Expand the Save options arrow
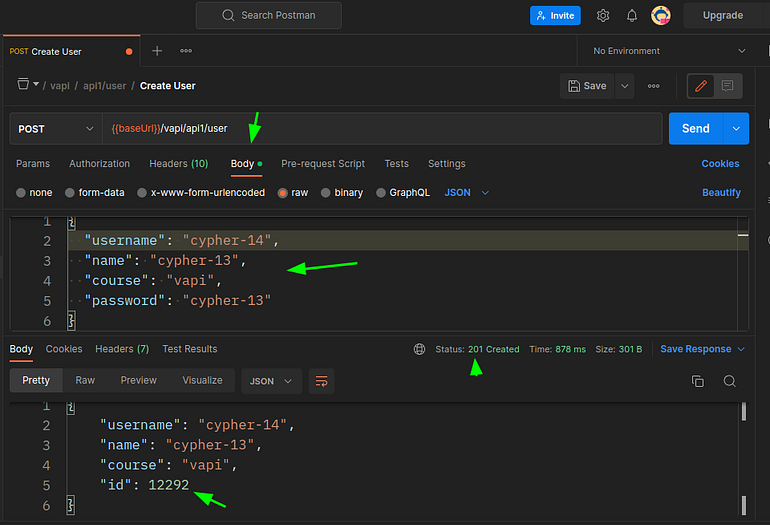Screen dimensions: 770x525 [624, 86]
